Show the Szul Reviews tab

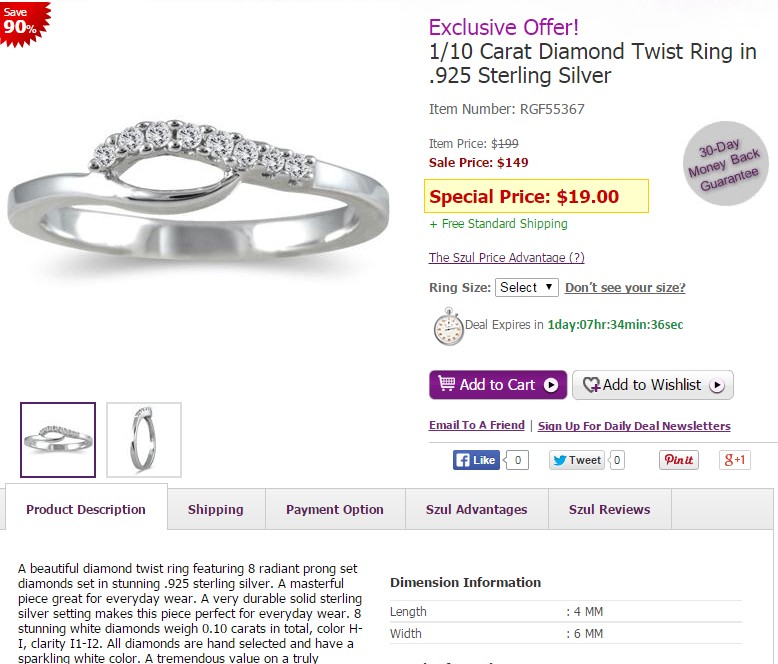pos(610,509)
